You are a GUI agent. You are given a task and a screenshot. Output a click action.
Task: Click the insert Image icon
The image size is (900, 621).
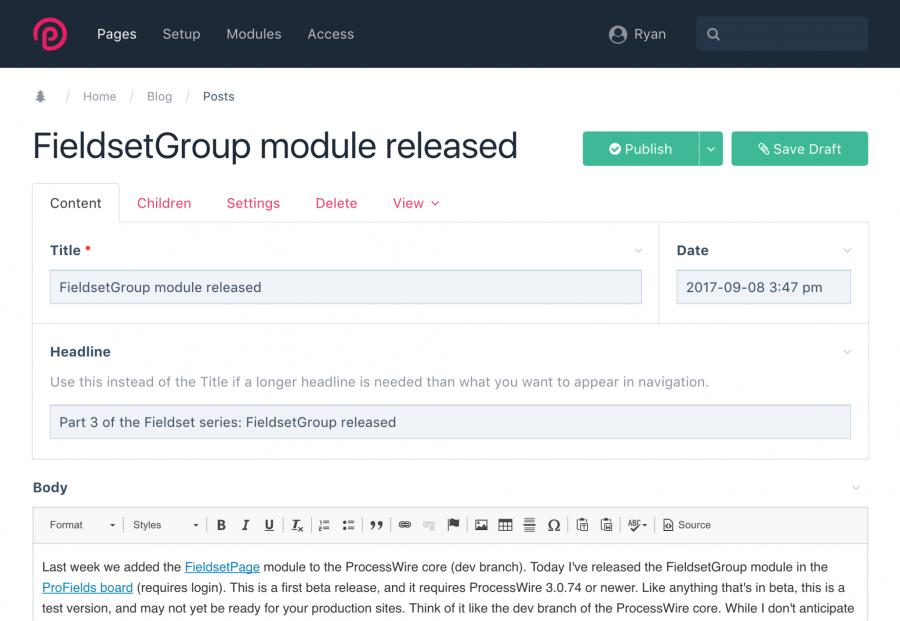tap(481, 525)
